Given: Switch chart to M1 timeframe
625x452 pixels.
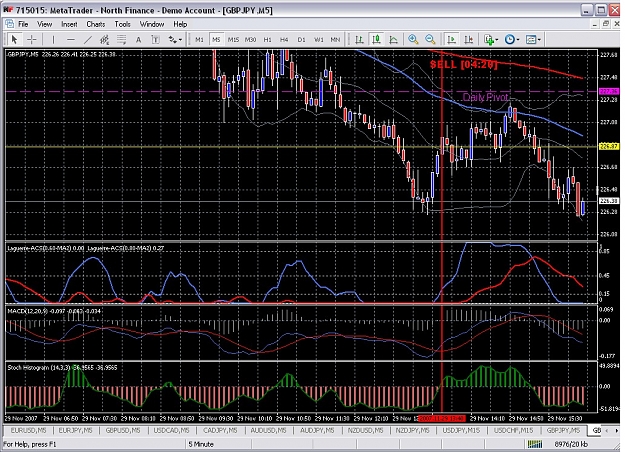Looking at the screenshot, I should pos(199,39).
